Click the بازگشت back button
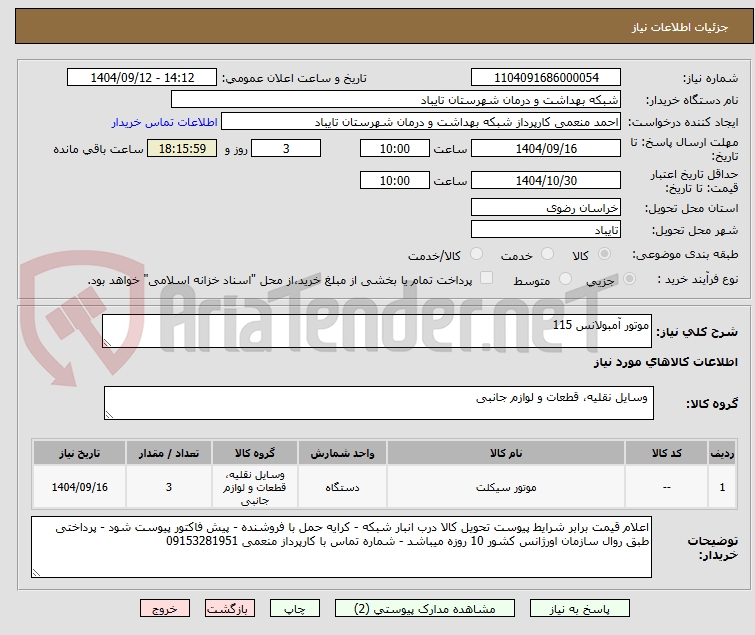This screenshot has width=755, height=635. [229, 609]
